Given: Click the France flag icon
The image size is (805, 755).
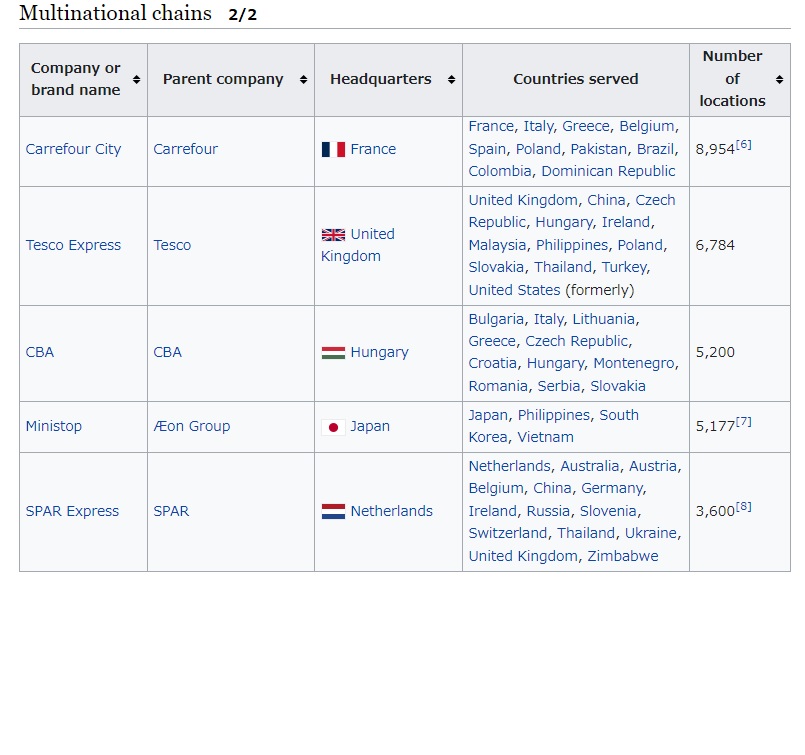Looking at the screenshot, I should (333, 149).
